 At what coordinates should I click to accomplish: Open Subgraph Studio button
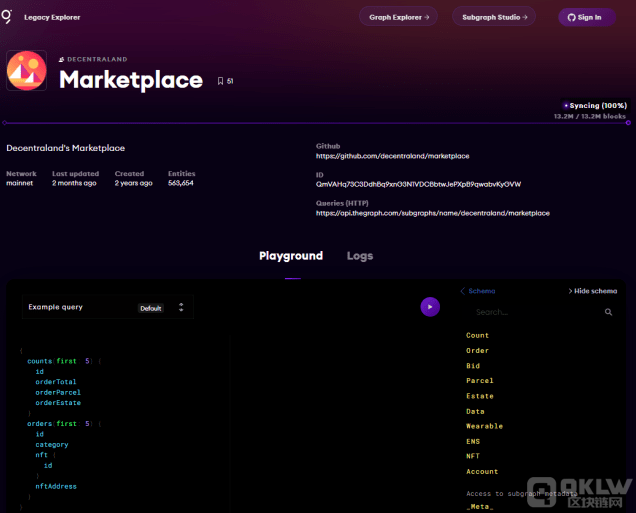[x=494, y=17]
